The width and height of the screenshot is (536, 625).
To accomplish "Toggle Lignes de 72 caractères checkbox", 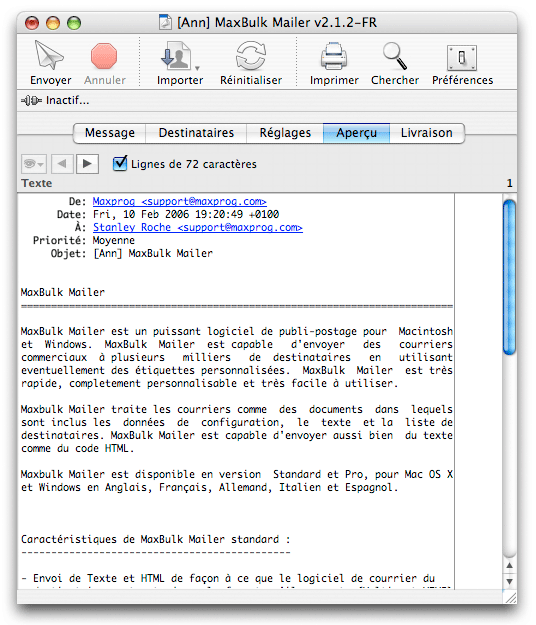I will pyautogui.click(x=120, y=163).
